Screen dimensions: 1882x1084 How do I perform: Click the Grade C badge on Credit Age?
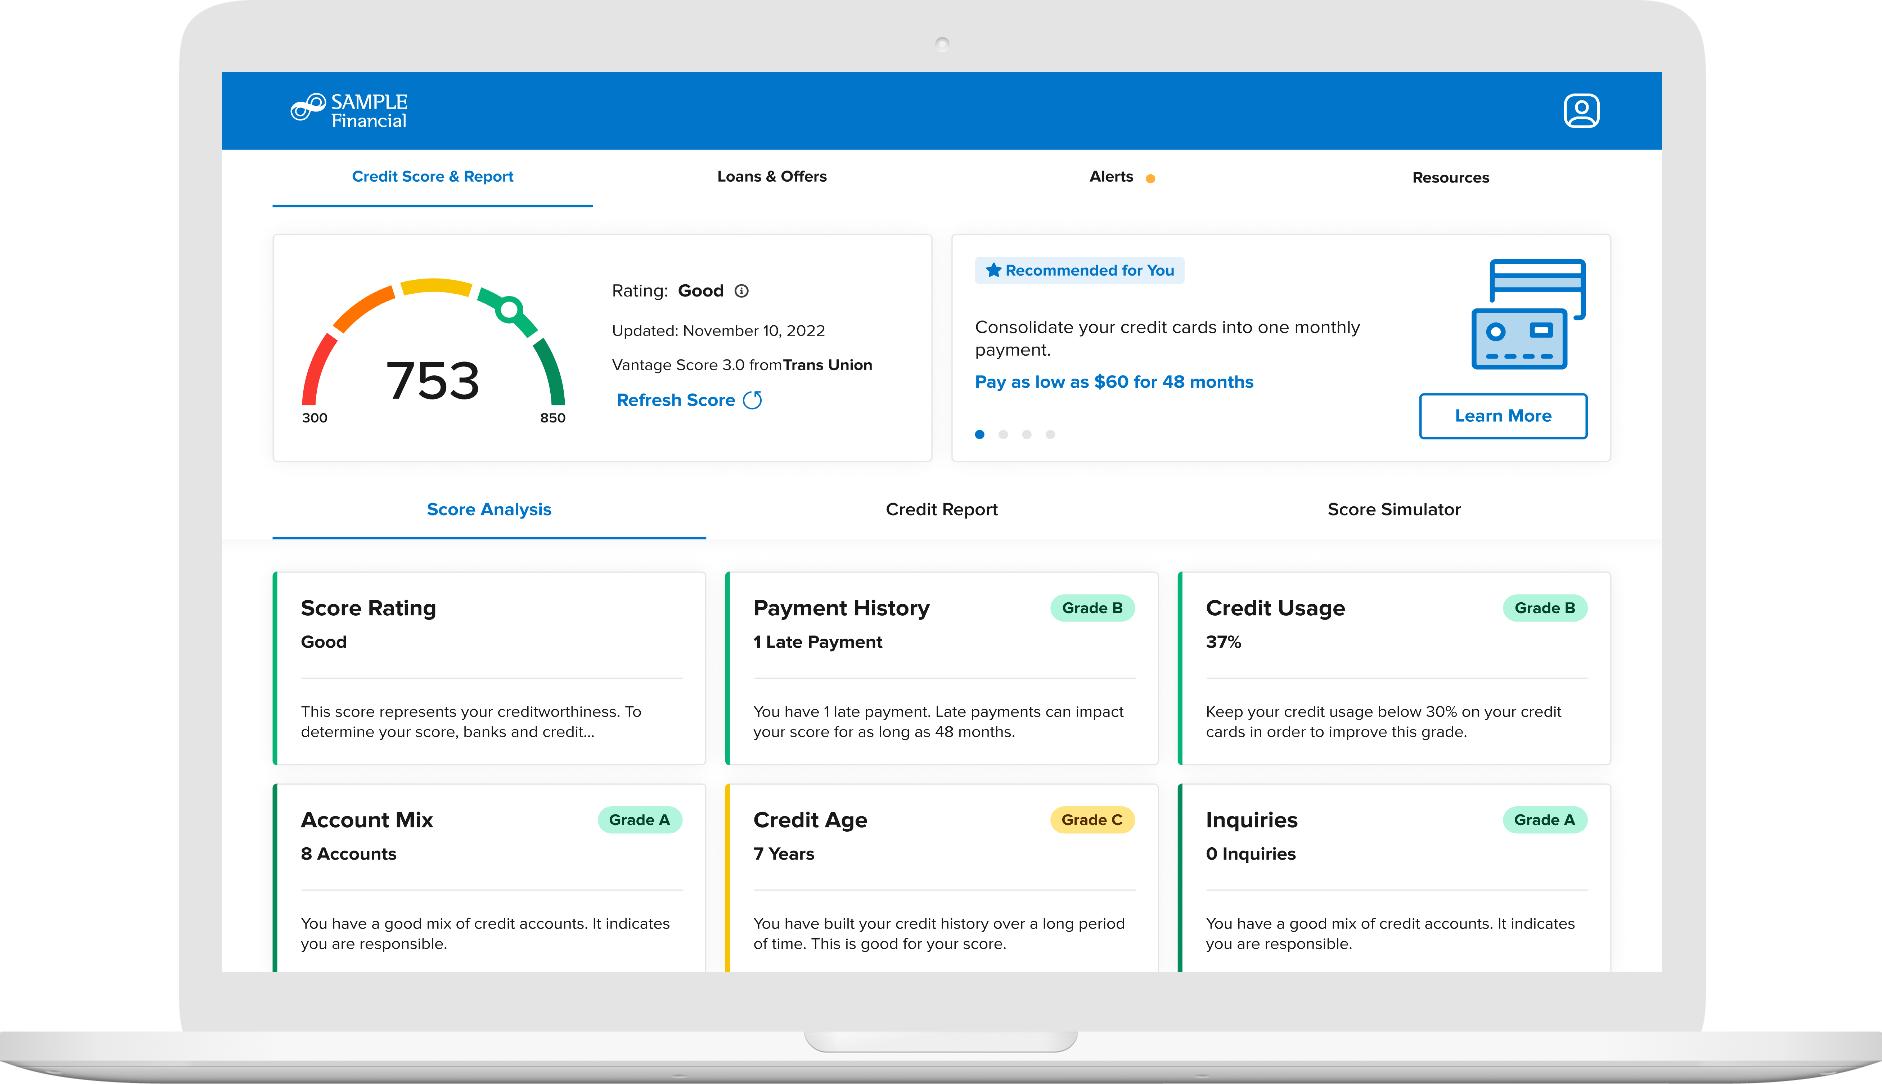tap(1092, 819)
